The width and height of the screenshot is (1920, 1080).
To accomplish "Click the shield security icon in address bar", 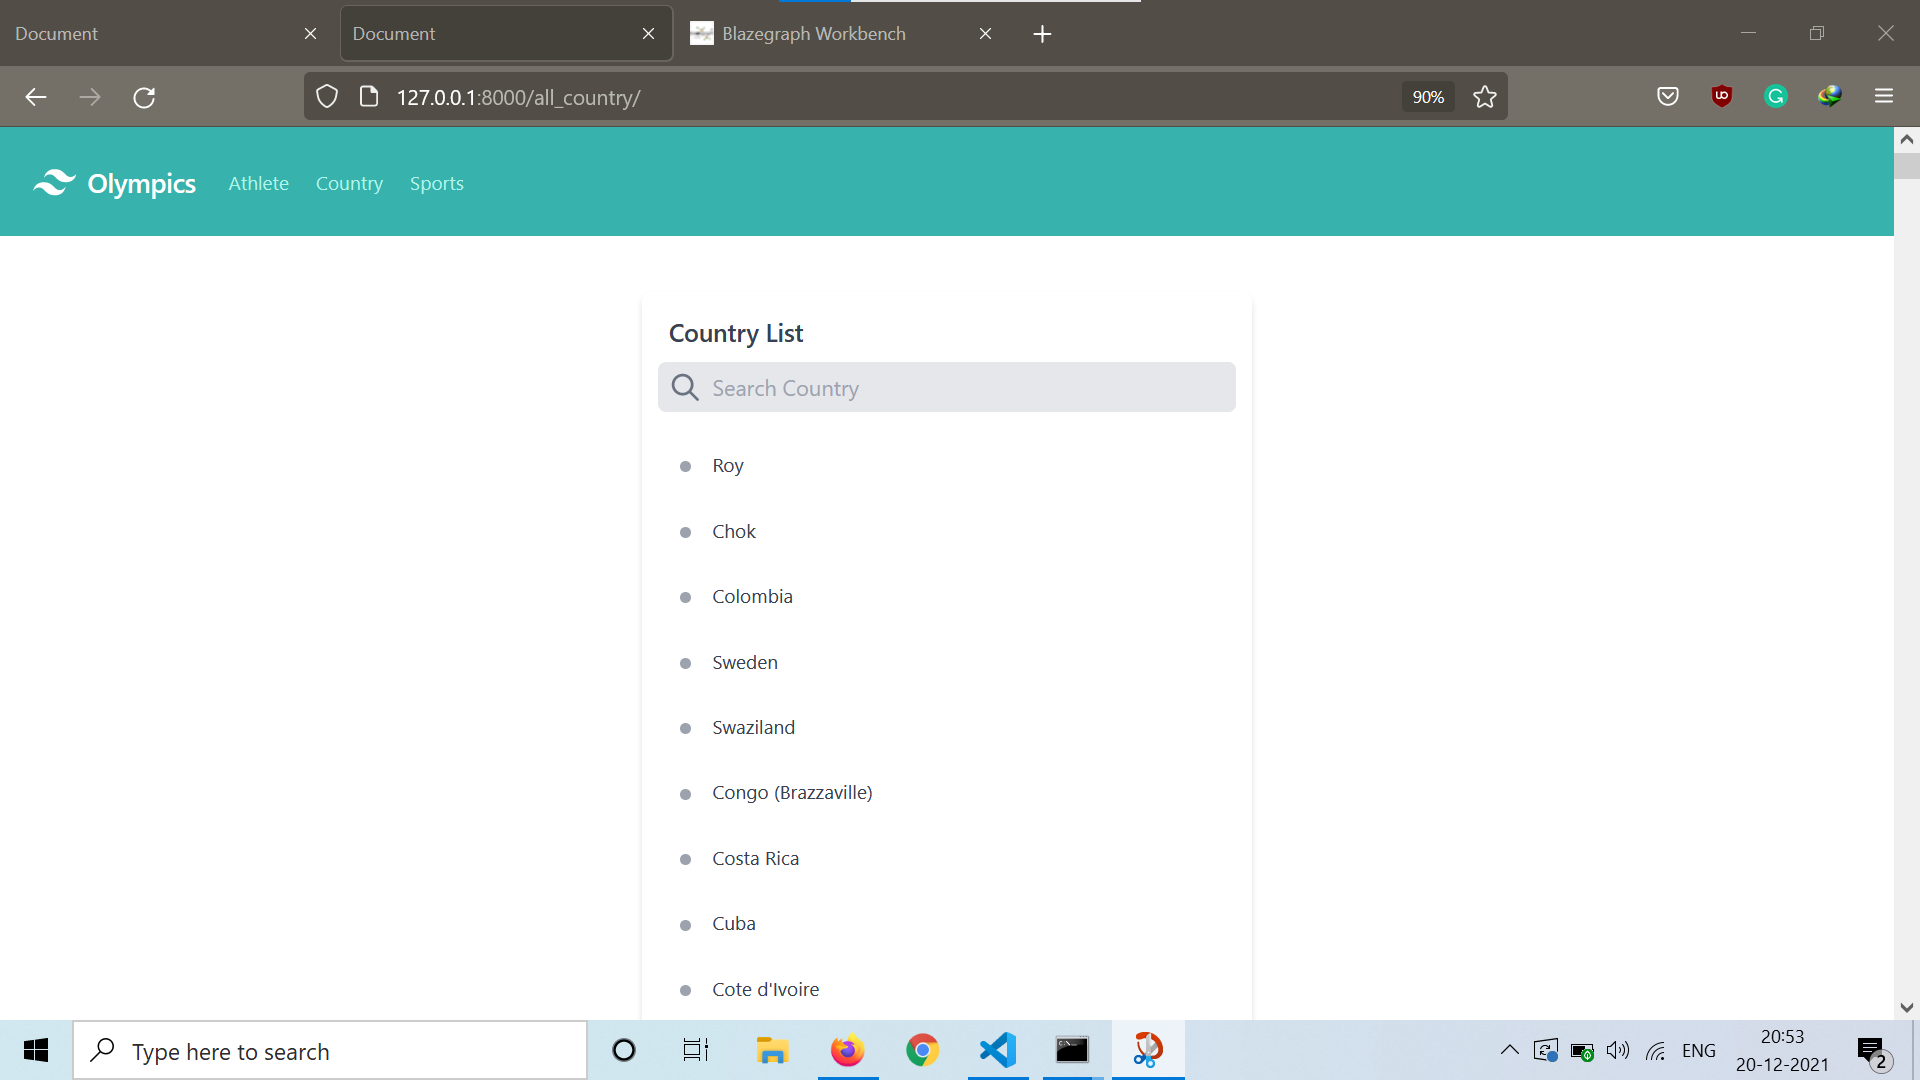I will (x=326, y=96).
